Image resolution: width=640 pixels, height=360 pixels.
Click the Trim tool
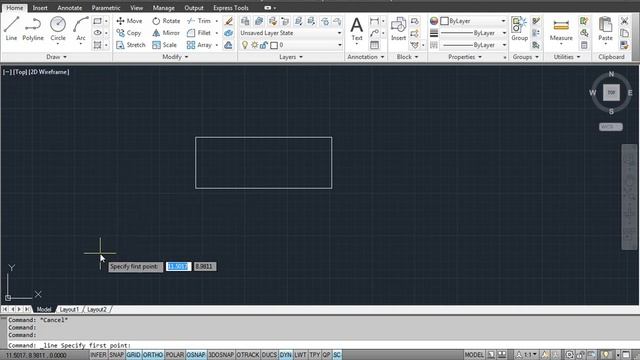pos(199,21)
